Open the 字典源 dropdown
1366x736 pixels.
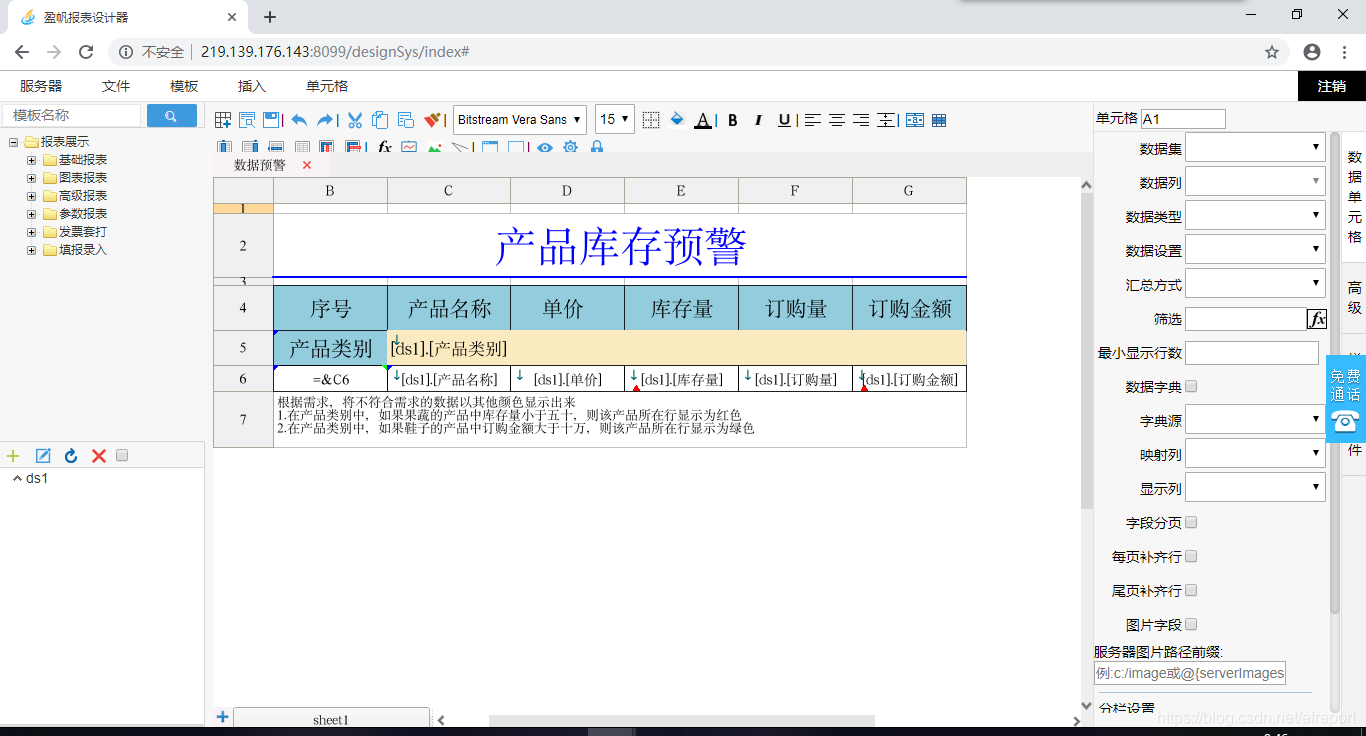click(x=1255, y=420)
